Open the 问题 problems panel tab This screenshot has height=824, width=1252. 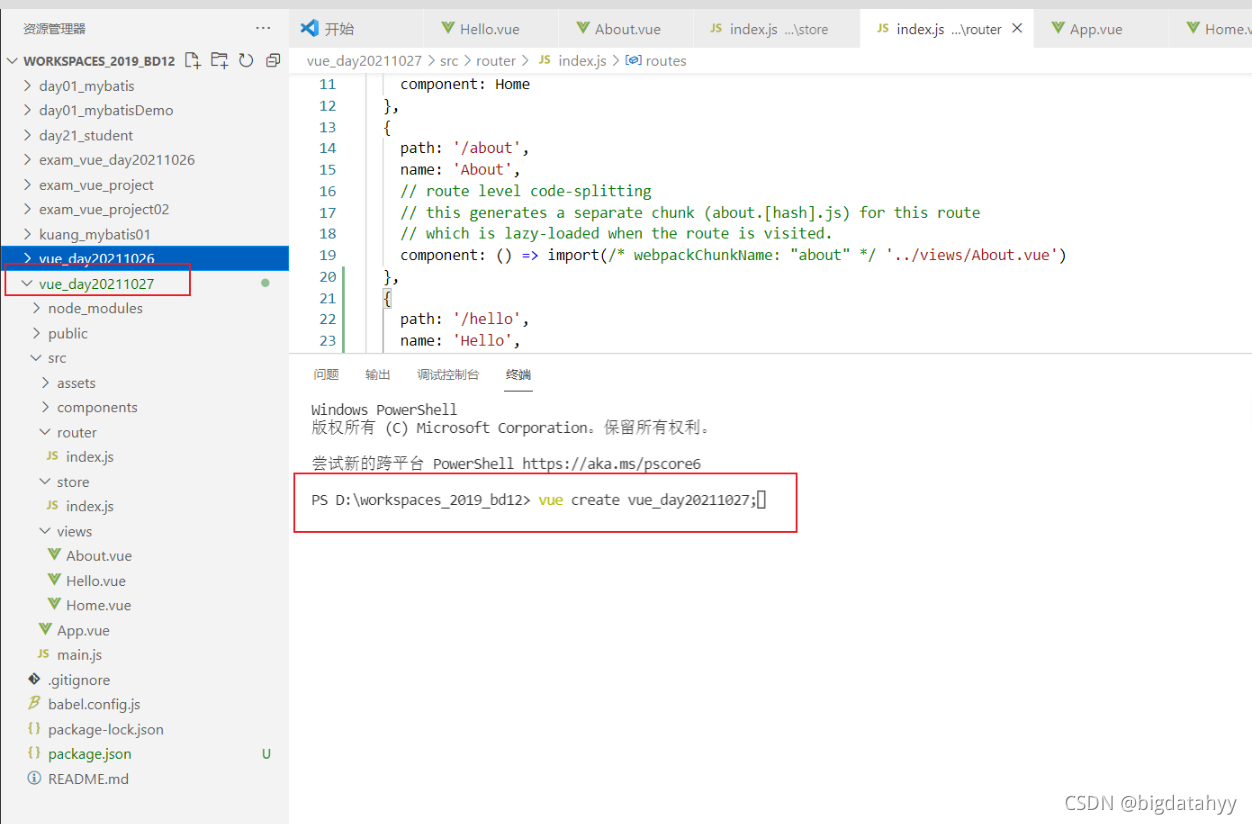coord(326,375)
